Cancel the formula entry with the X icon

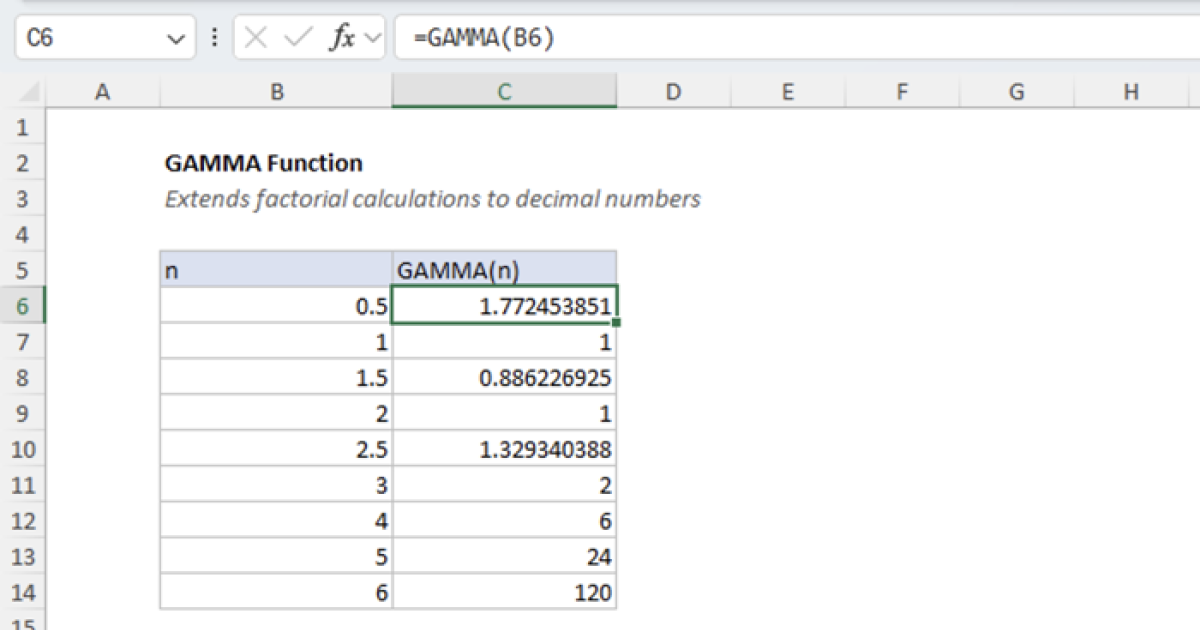click(256, 38)
